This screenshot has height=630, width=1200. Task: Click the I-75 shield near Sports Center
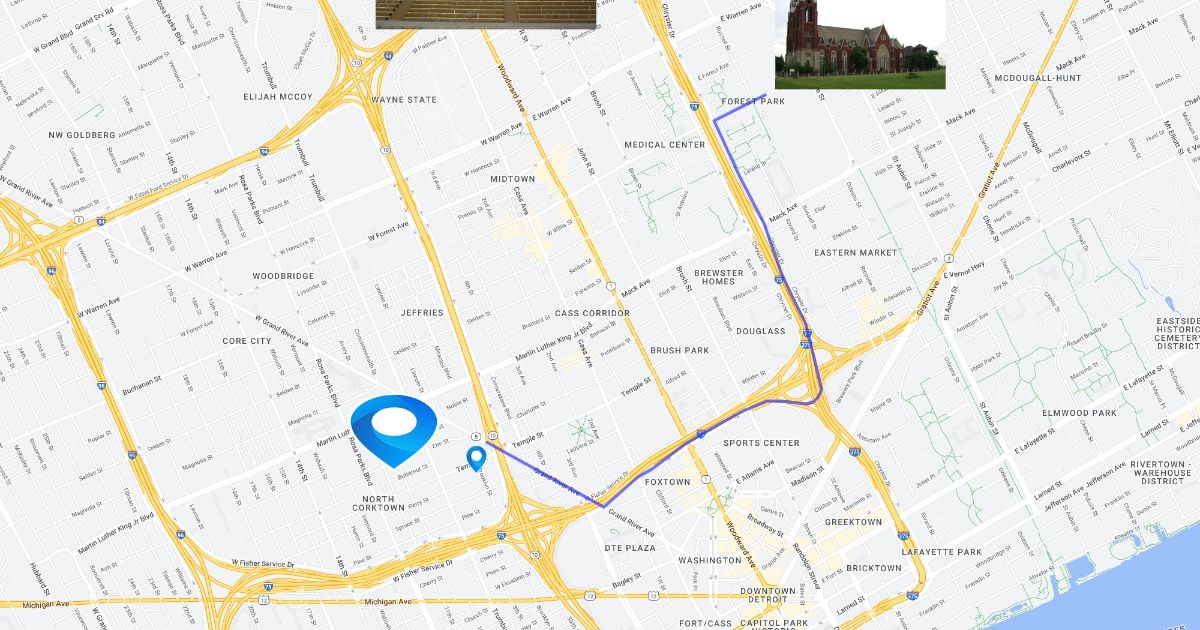pos(702,434)
